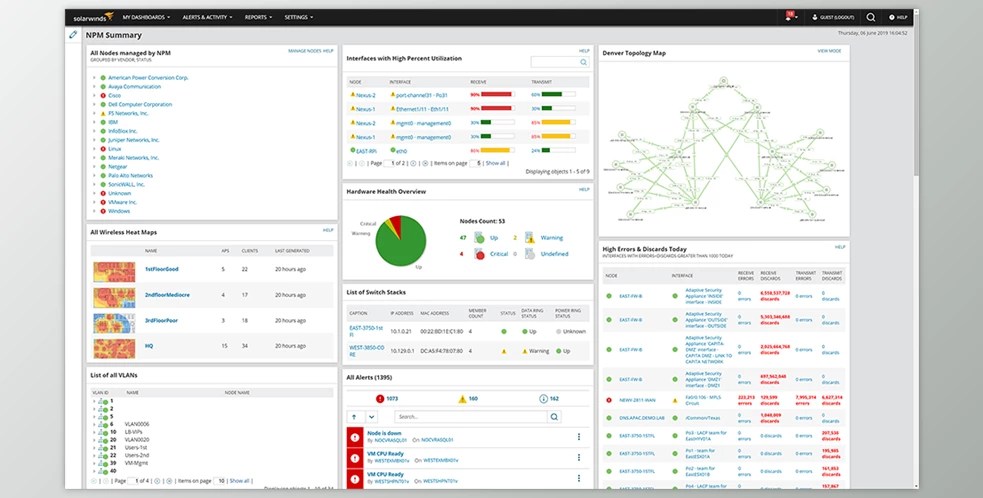Click the Manage Nodes link
The width and height of the screenshot is (983, 498).
tap(304, 51)
